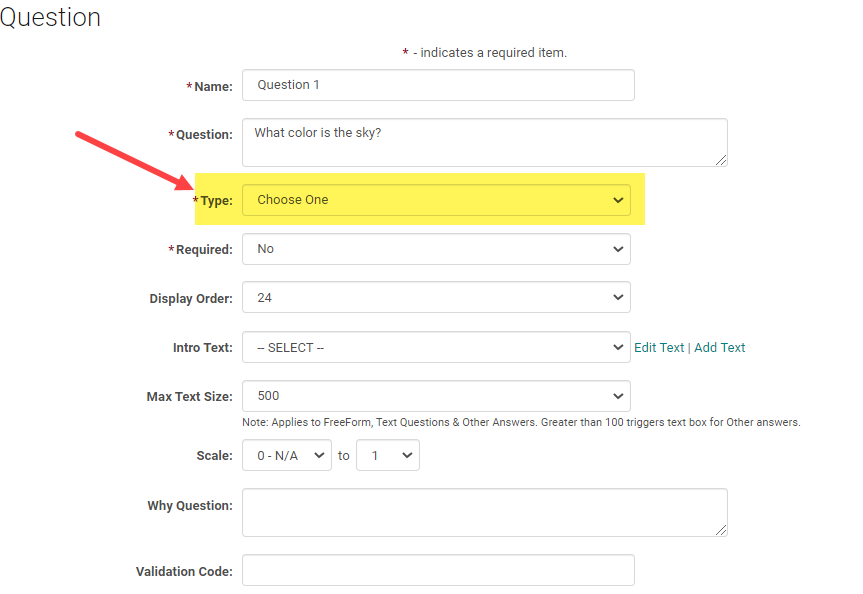Focus the Question text area about the sky
The image size is (863, 594).
[484, 142]
